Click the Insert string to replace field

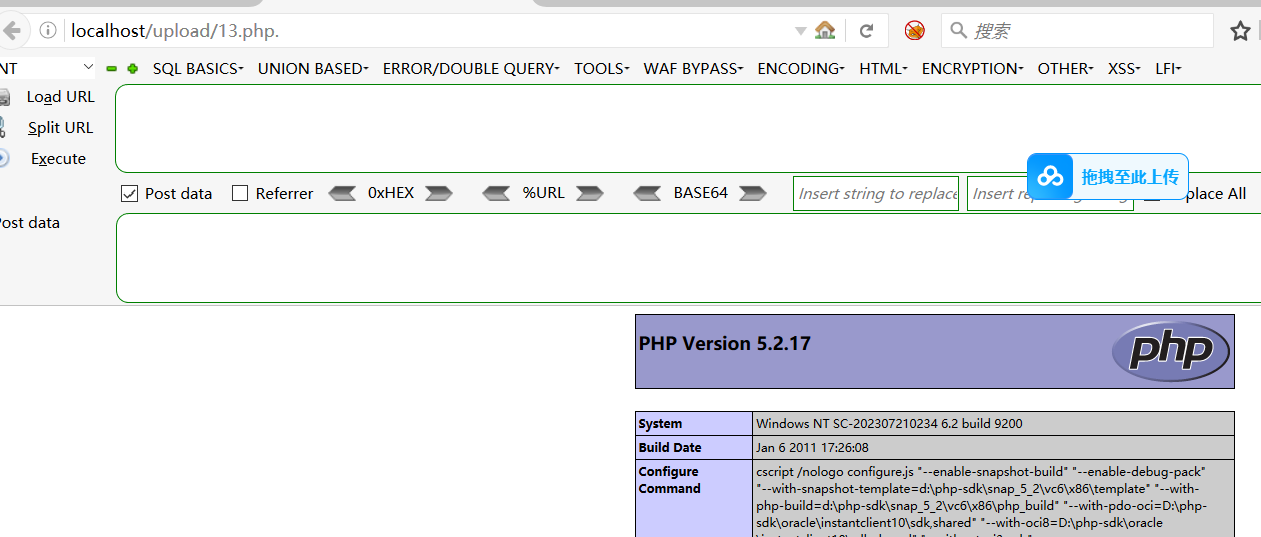pos(876,194)
